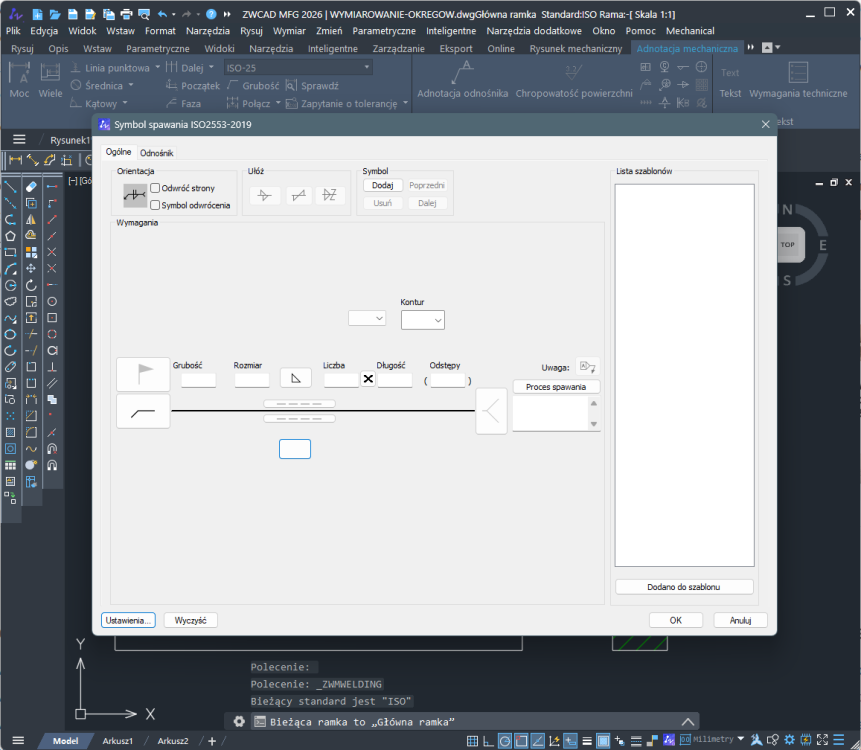The height and width of the screenshot is (750, 861).
Task: Click the leader bend line icon
Action: (x=143, y=411)
